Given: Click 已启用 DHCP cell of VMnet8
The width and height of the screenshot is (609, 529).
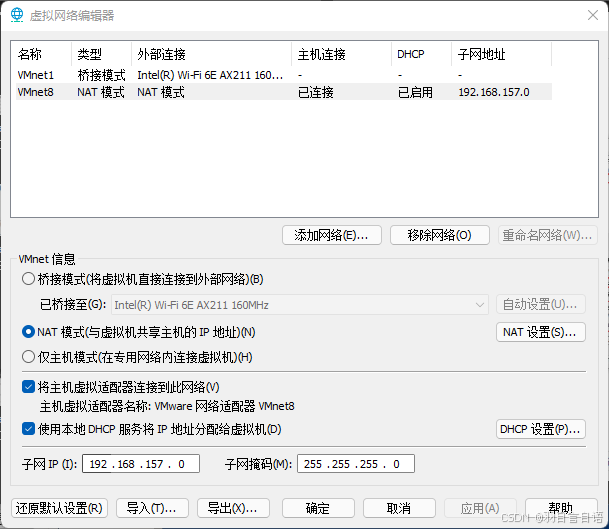Looking at the screenshot, I should pyautogui.click(x=415, y=92).
